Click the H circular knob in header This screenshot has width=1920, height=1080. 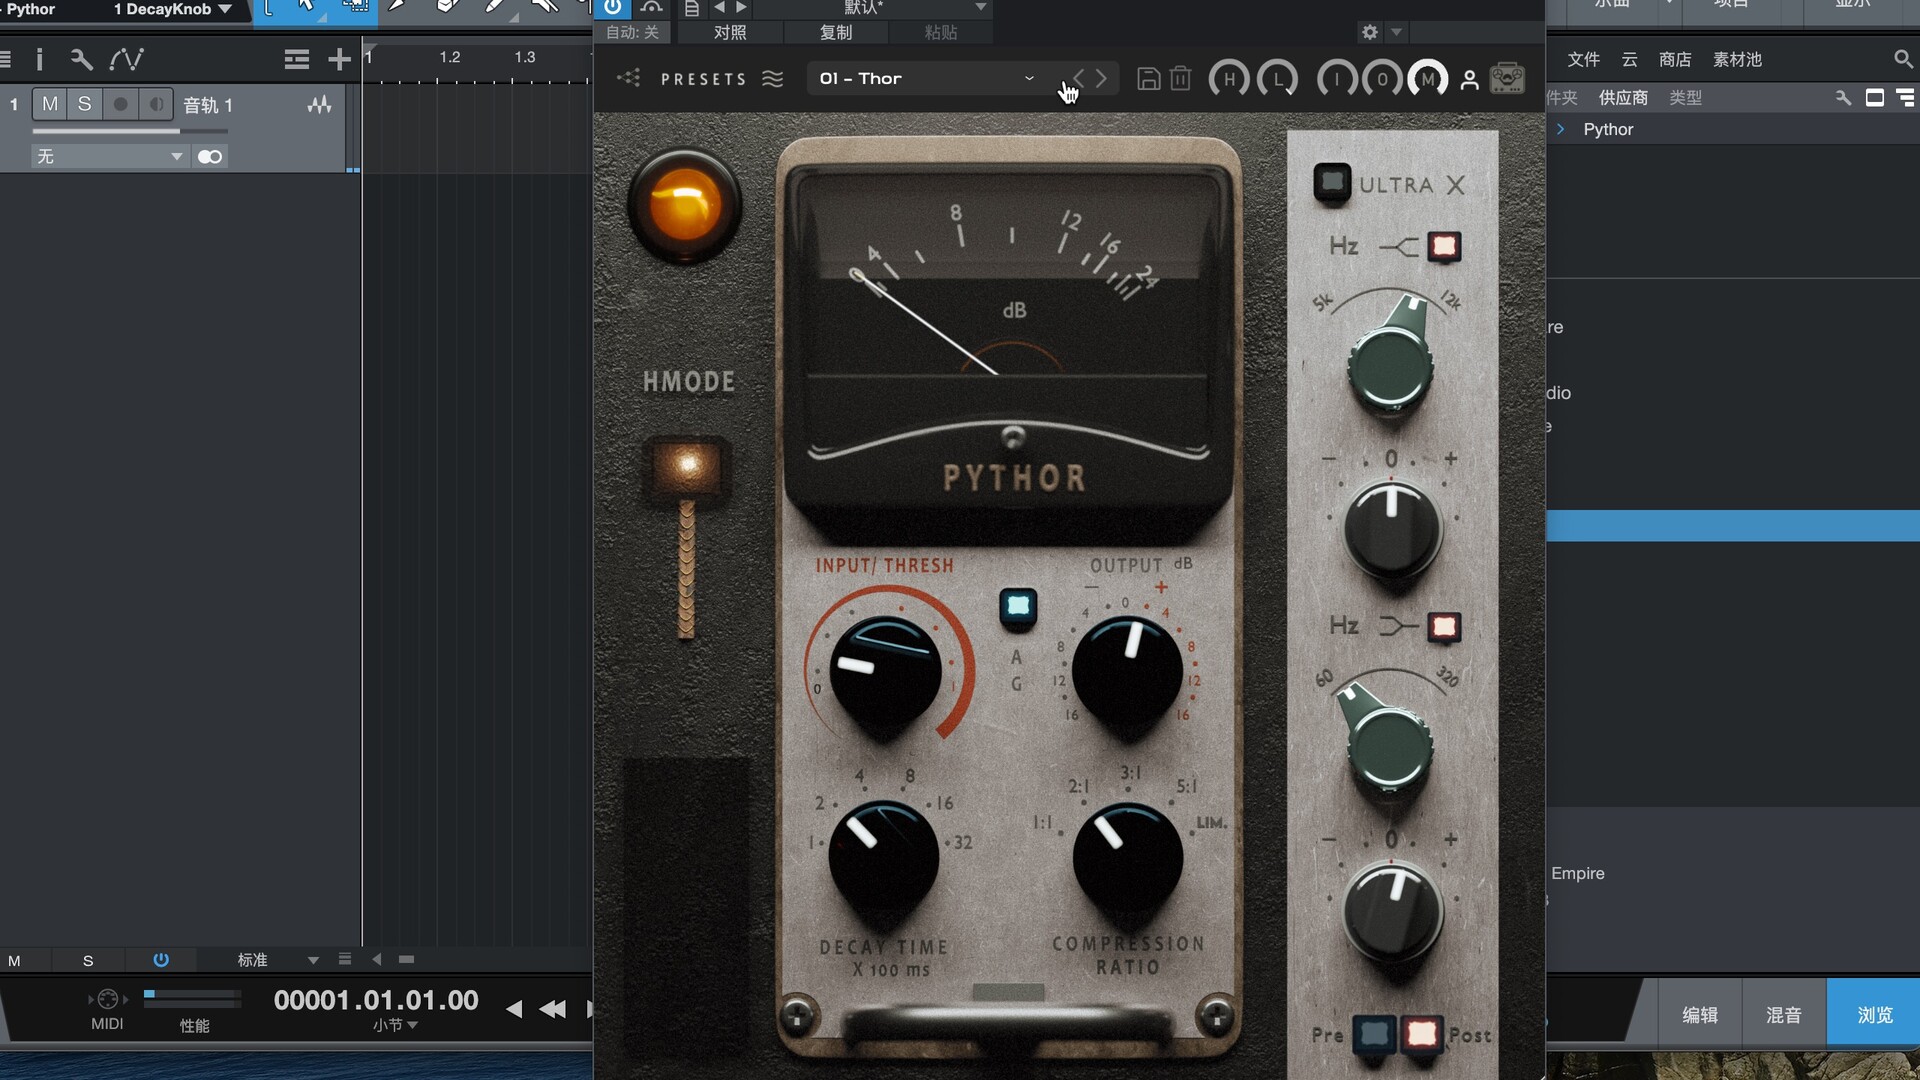tap(1229, 78)
